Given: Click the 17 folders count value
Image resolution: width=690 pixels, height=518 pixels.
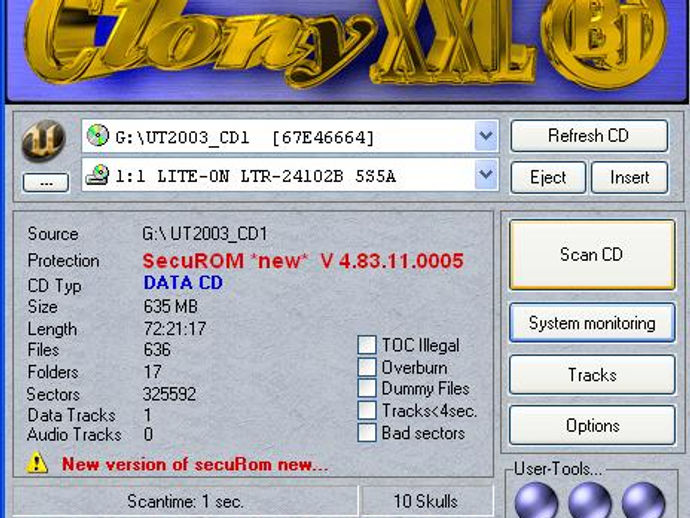Looking at the screenshot, I should click(152, 372).
